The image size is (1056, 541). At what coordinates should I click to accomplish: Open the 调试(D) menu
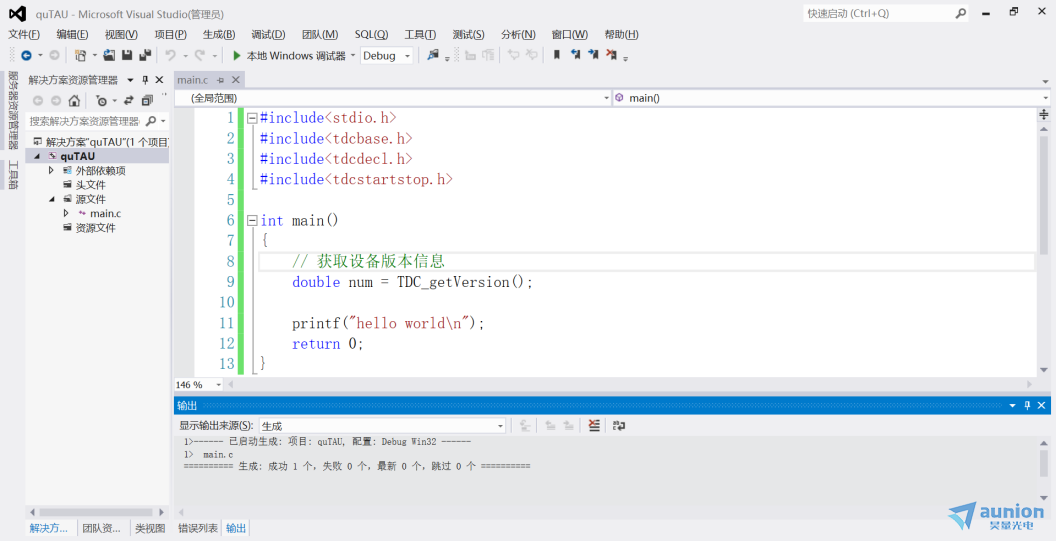268,34
